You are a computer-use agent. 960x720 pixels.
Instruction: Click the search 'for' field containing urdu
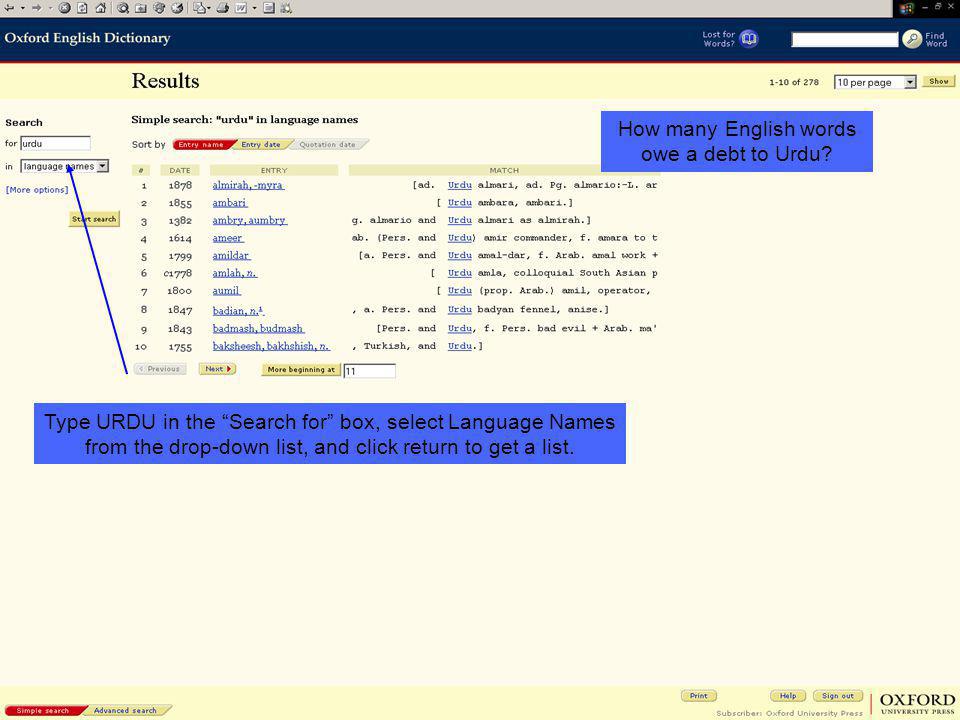coord(55,143)
